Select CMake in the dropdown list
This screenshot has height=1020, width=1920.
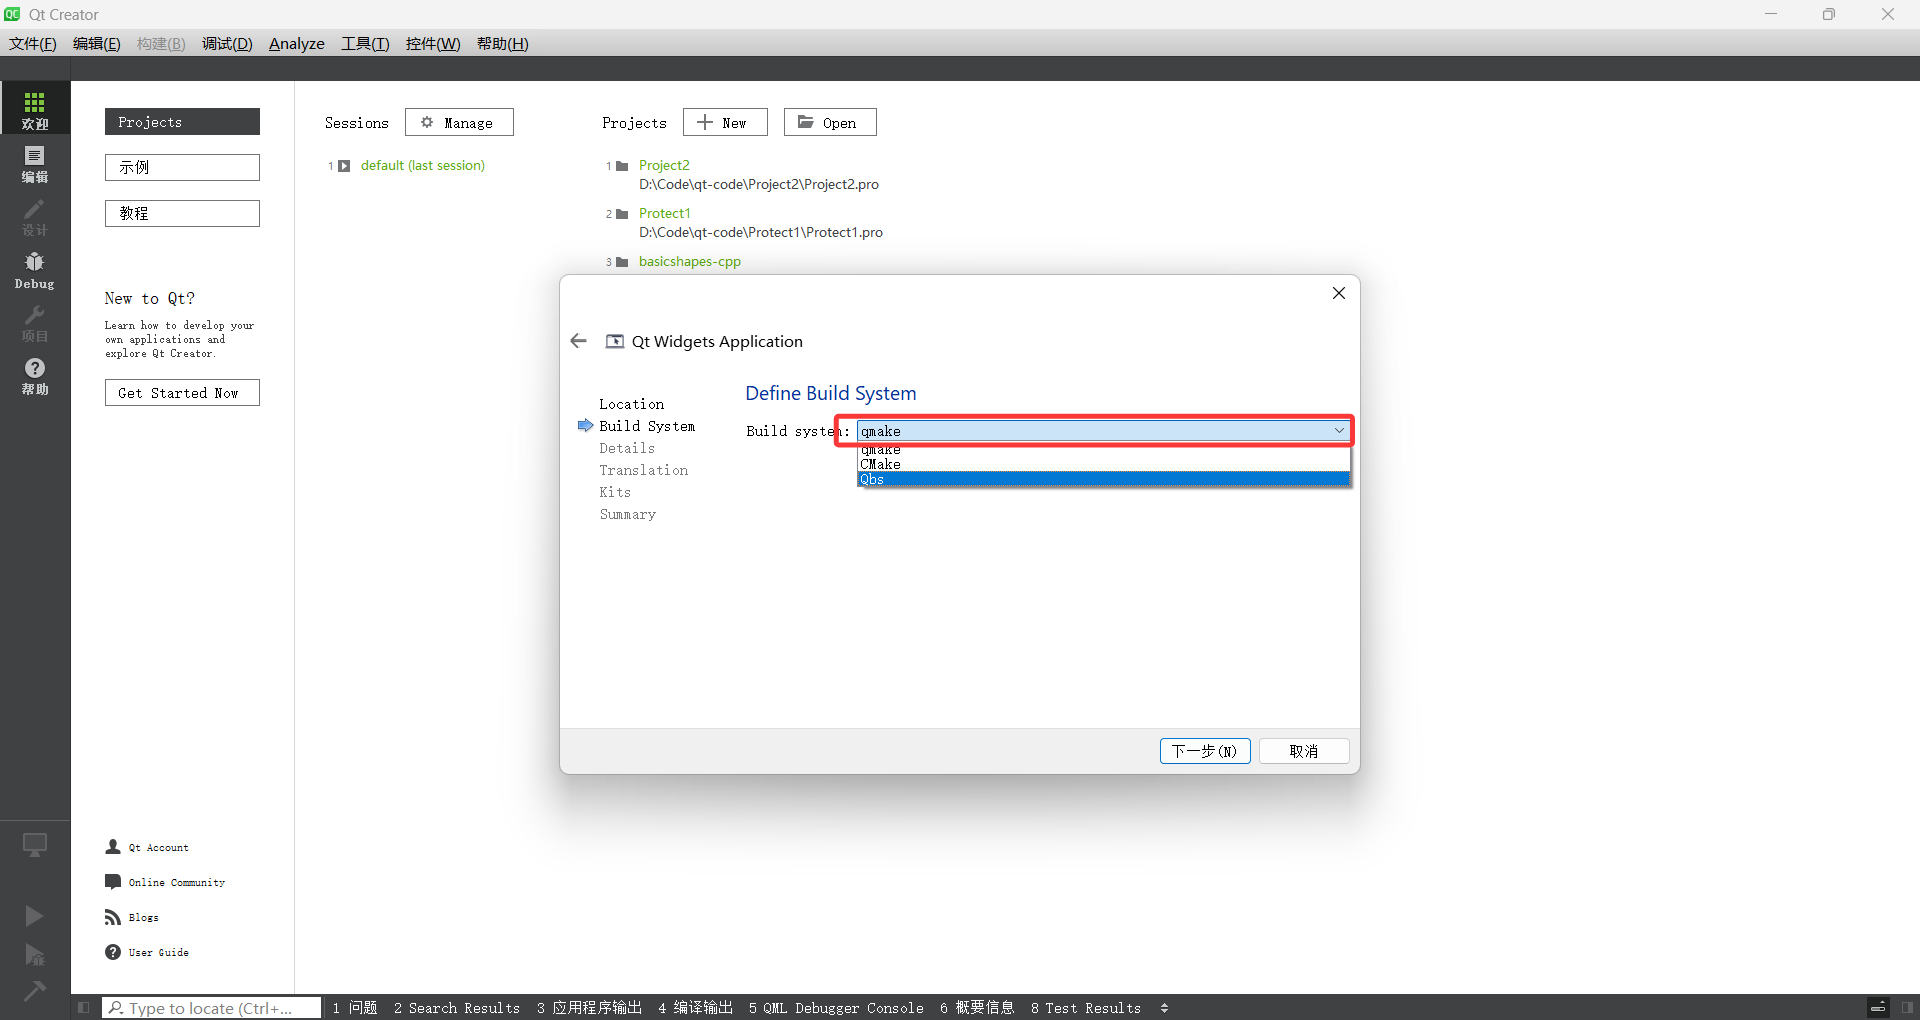tap(1104, 464)
